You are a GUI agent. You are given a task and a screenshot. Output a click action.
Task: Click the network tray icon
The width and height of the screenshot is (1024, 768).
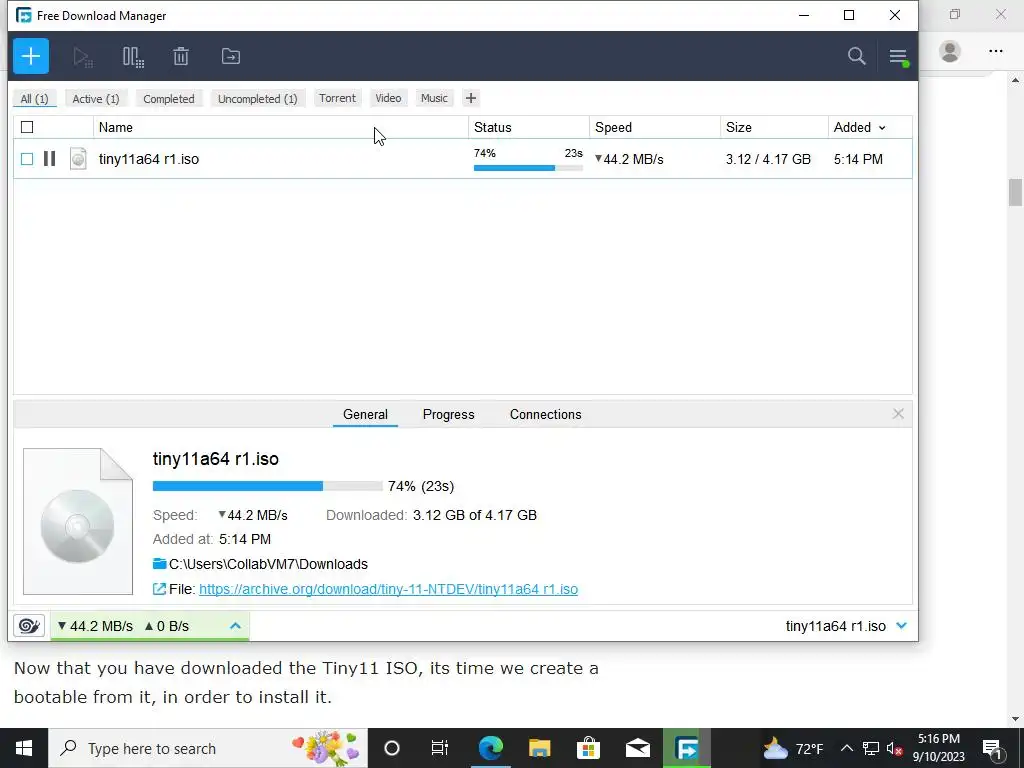tap(871, 748)
